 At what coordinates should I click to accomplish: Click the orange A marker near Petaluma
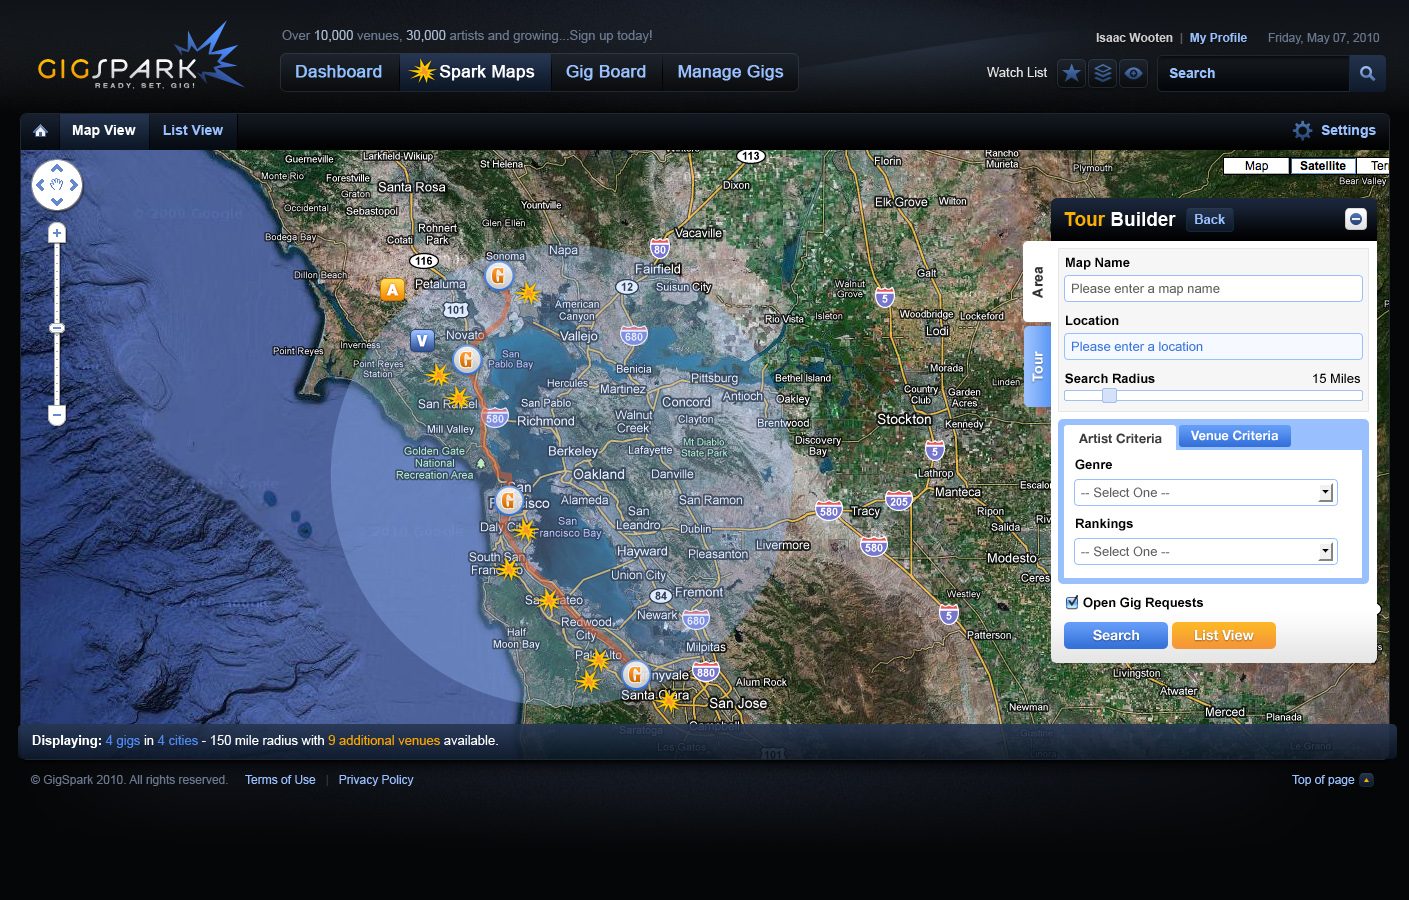coord(392,290)
